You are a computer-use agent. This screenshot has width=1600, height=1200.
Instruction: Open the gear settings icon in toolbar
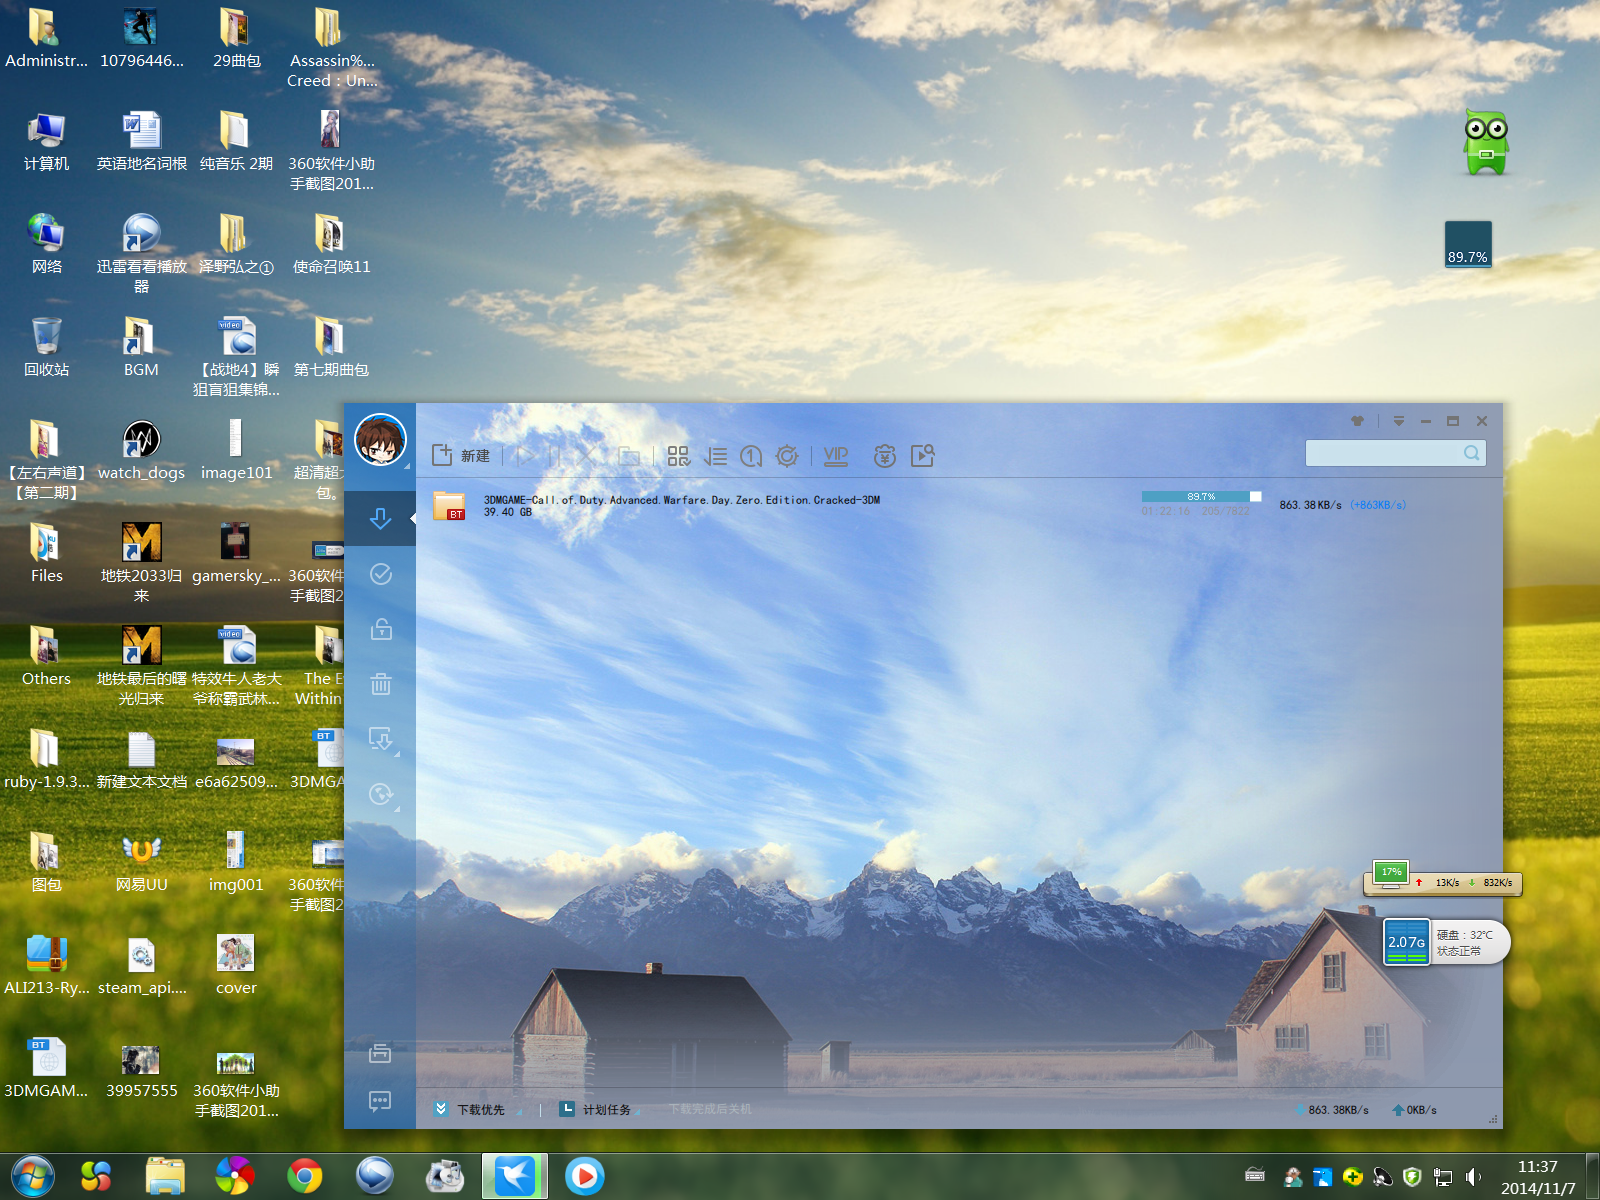tap(787, 456)
